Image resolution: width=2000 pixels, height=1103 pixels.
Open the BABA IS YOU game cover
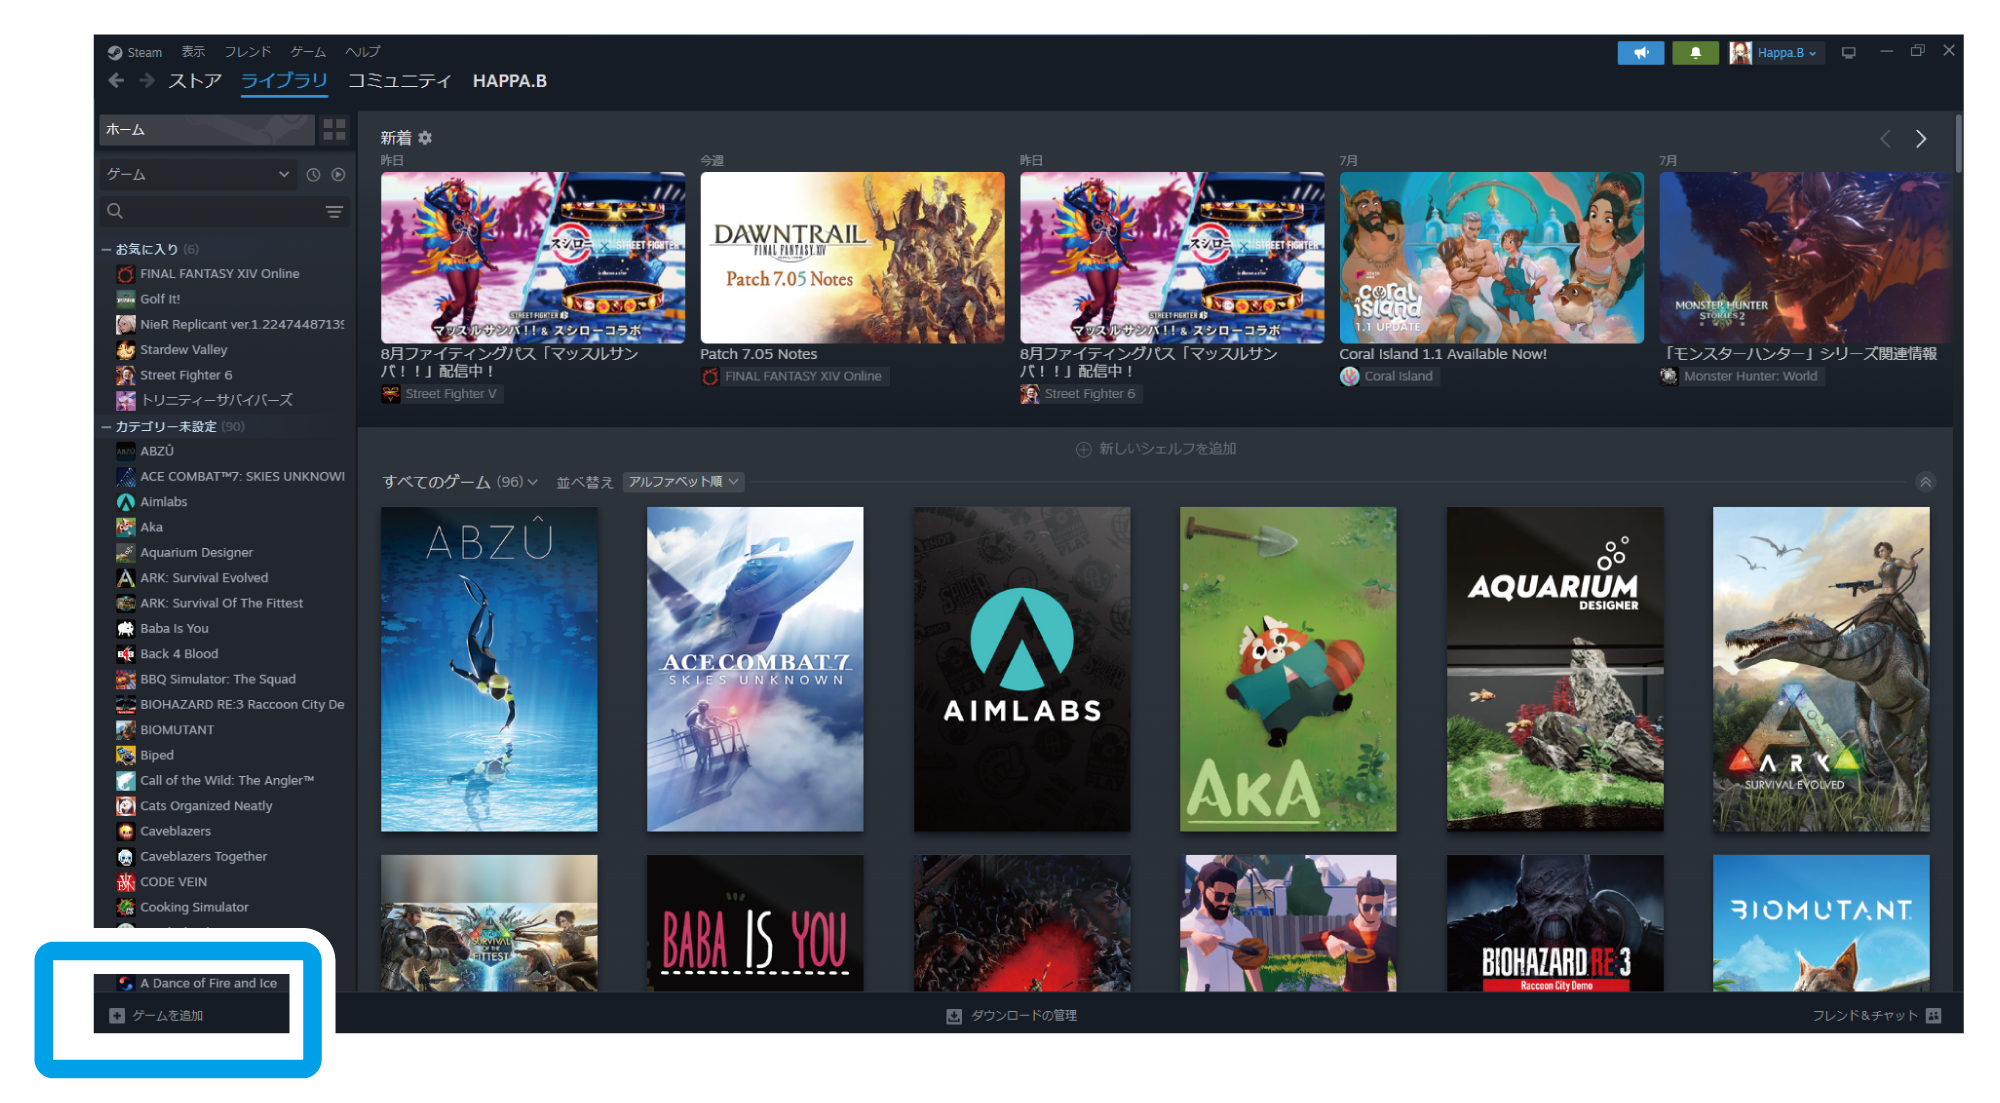tap(755, 923)
